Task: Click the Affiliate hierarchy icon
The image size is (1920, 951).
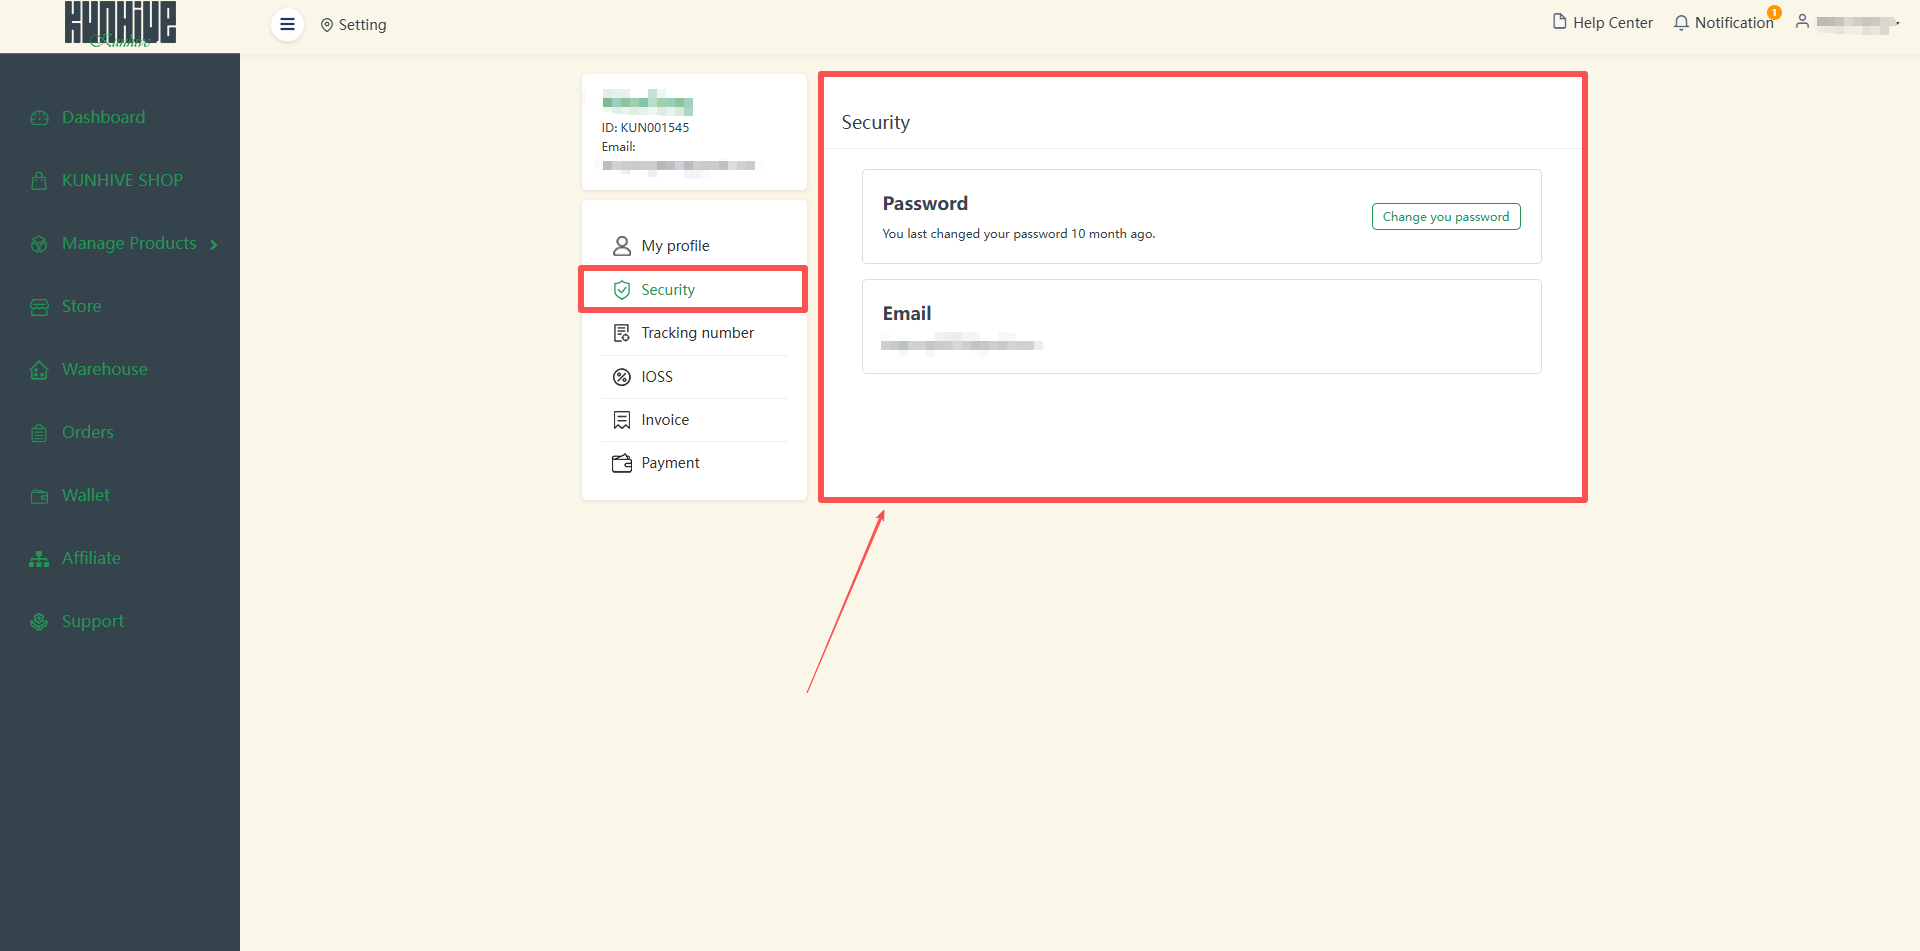Action: (x=39, y=559)
